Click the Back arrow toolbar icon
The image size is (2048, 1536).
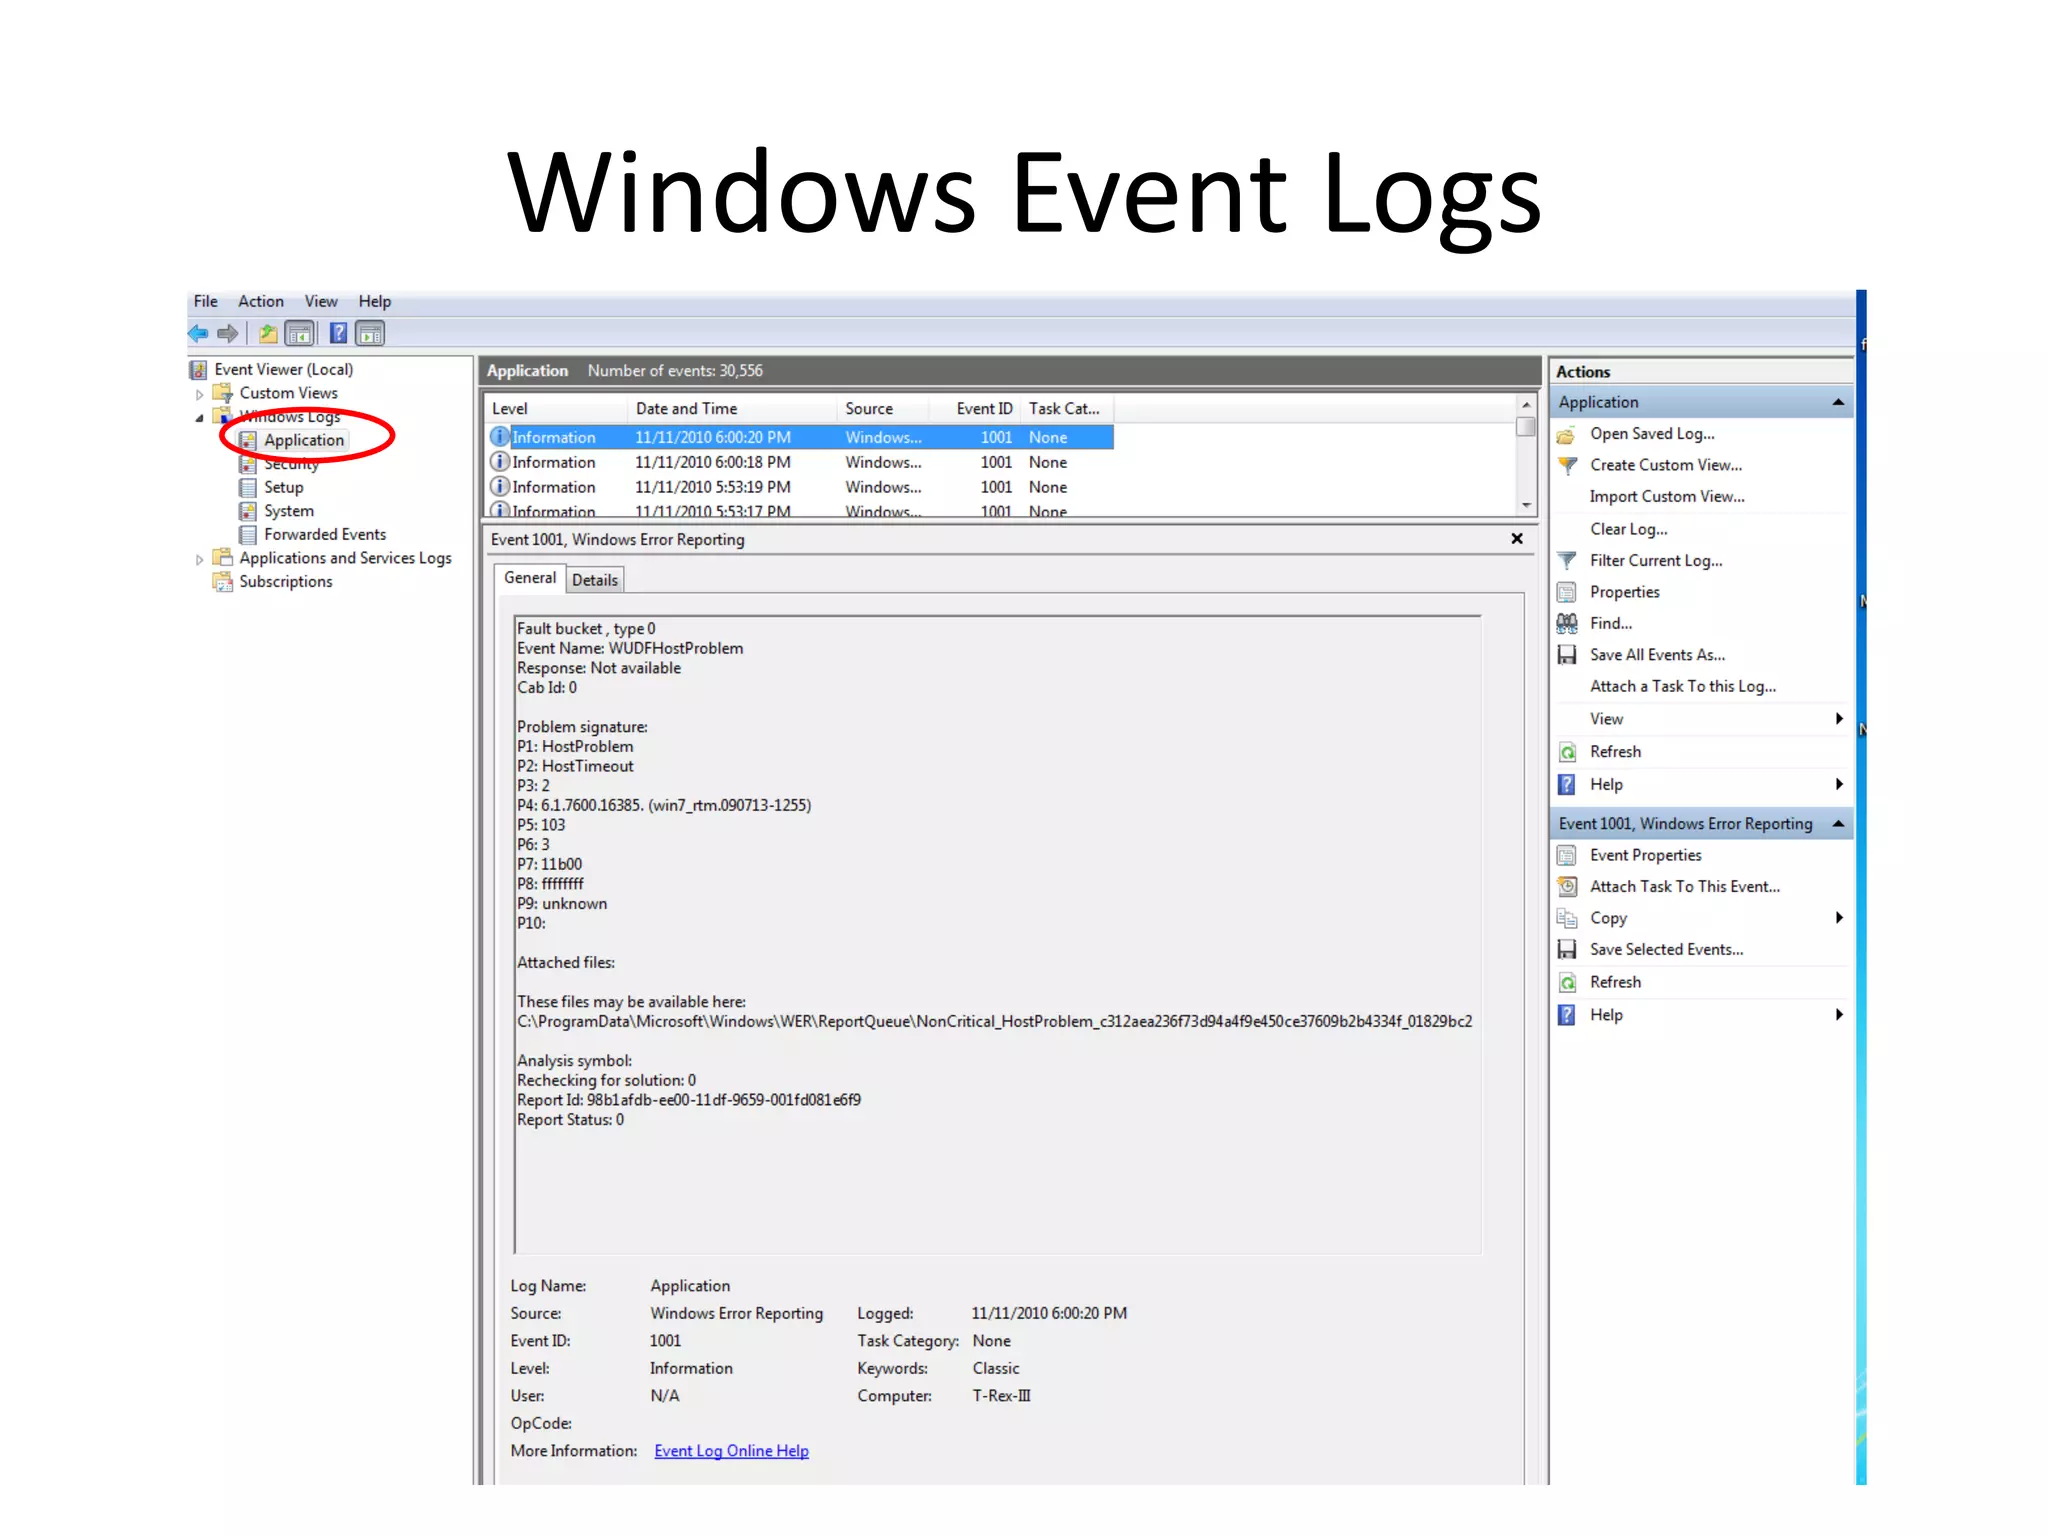coord(198,334)
